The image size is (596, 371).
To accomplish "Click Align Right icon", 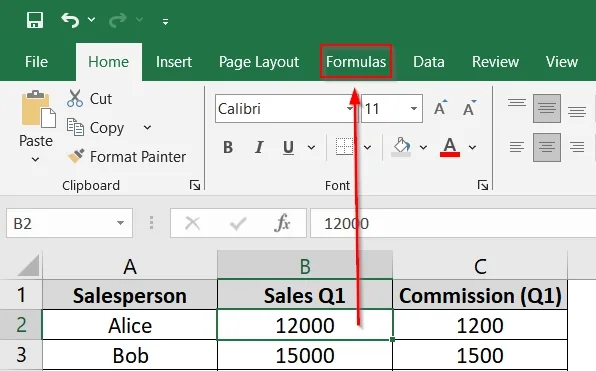I will 577,147.
